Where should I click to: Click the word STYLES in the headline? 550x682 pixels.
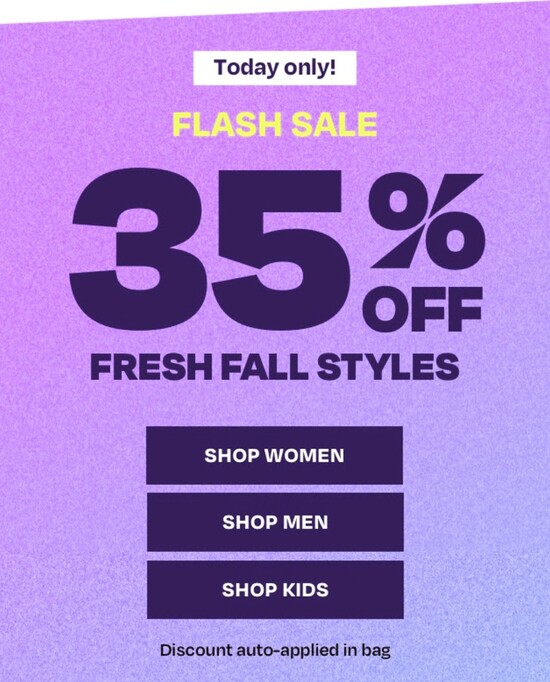[x=388, y=367]
